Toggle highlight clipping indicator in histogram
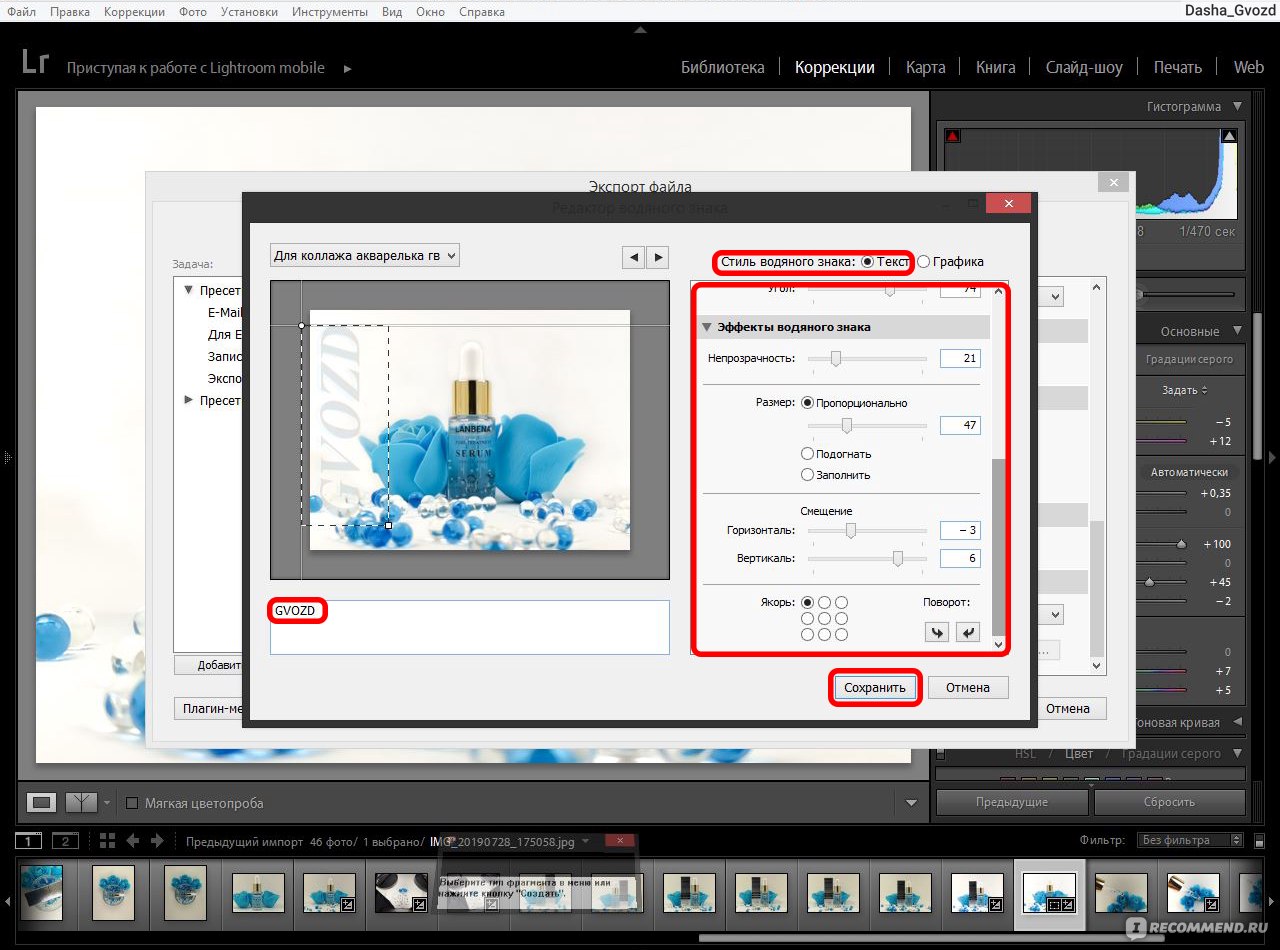Viewport: 1280px width, 950px height. click(x=1230, y=136)
